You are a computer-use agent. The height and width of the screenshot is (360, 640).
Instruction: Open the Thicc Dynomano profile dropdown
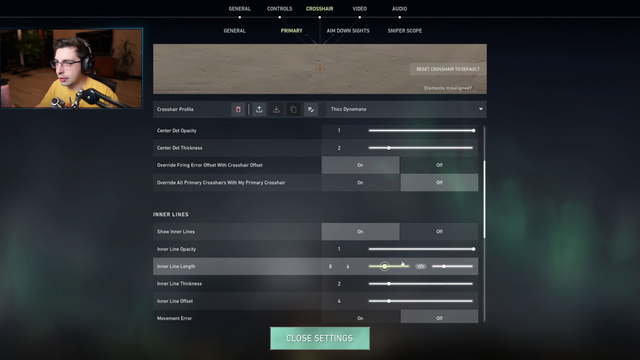click(406, 109)
